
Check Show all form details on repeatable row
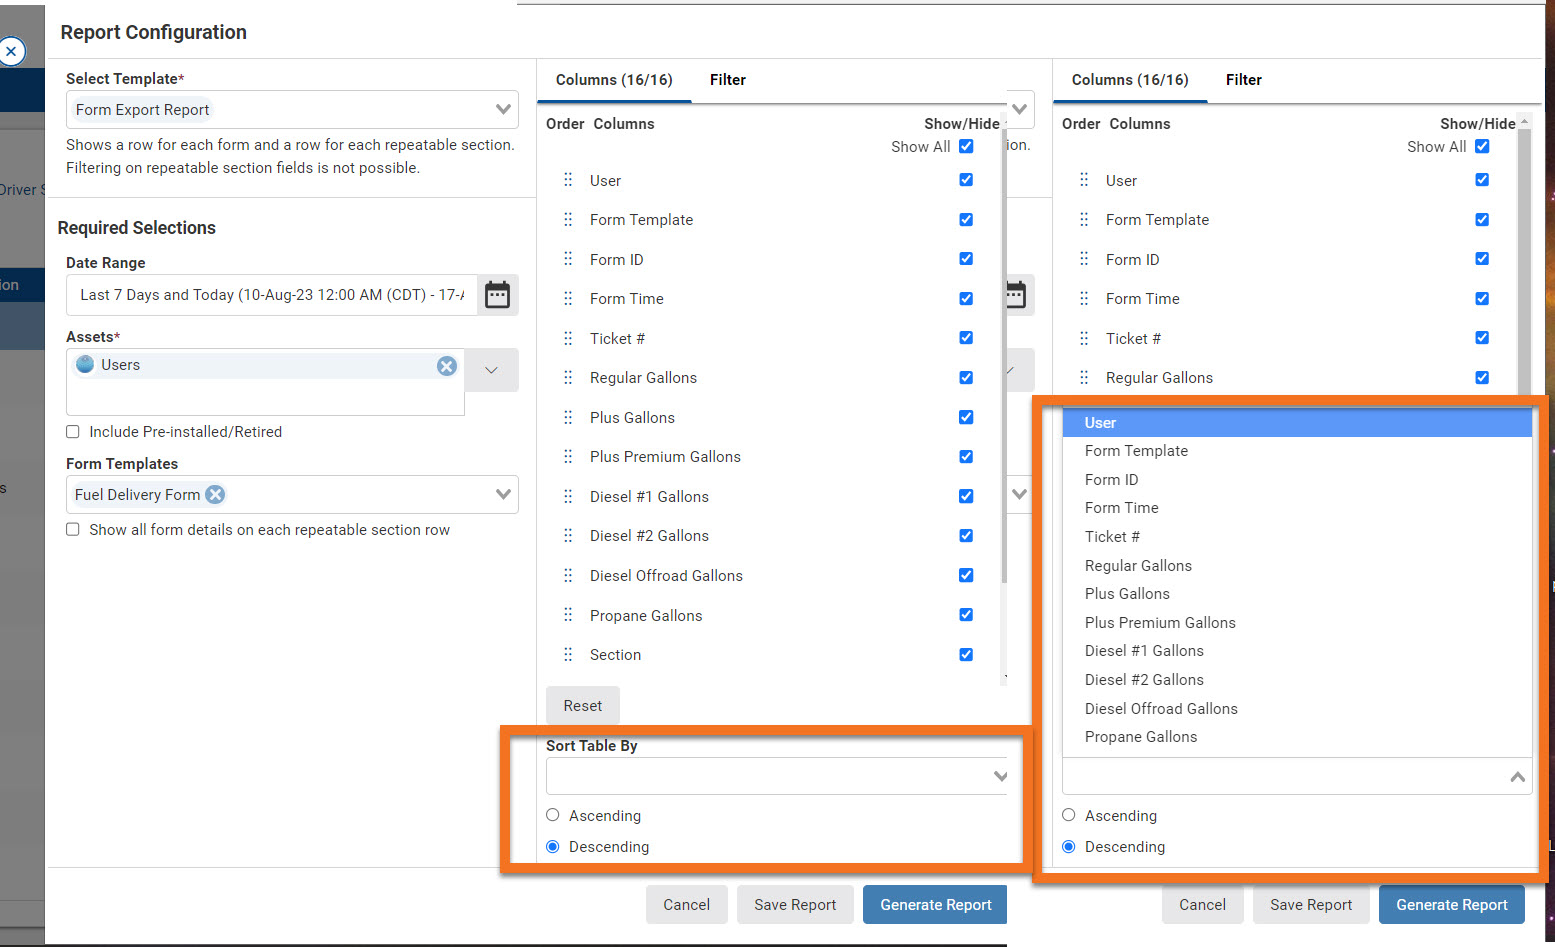[73, 529]
